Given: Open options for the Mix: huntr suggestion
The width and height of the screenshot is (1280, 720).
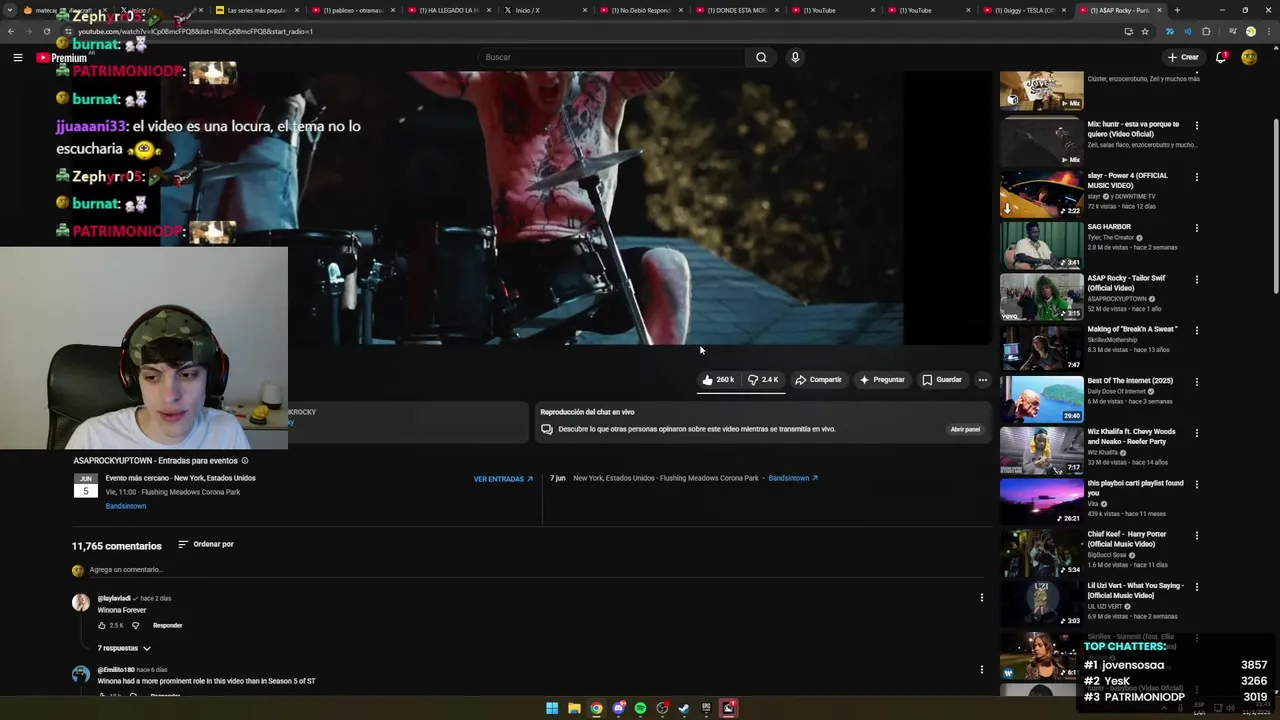Looking at the screenshot, I should point(1196,126).
